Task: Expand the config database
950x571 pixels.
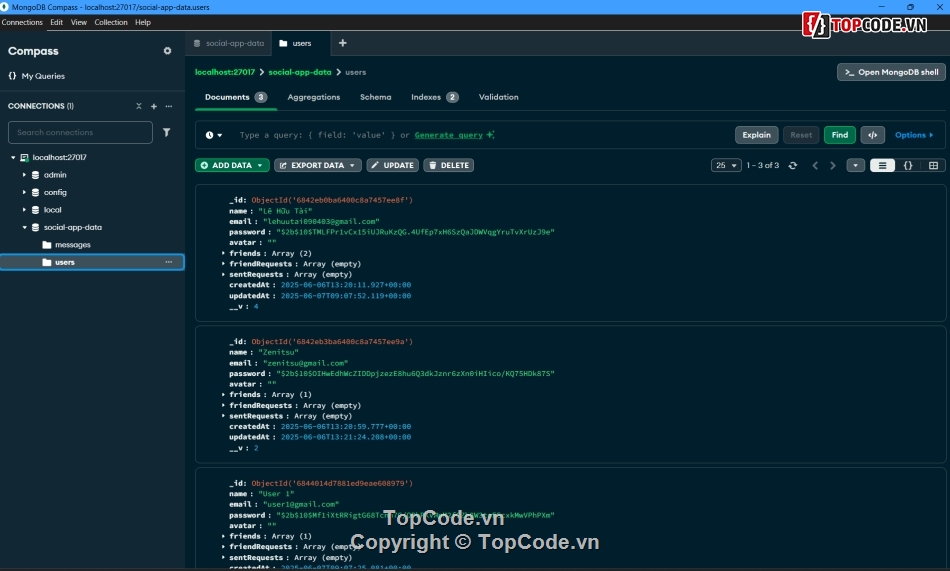Action: [24, 192]
